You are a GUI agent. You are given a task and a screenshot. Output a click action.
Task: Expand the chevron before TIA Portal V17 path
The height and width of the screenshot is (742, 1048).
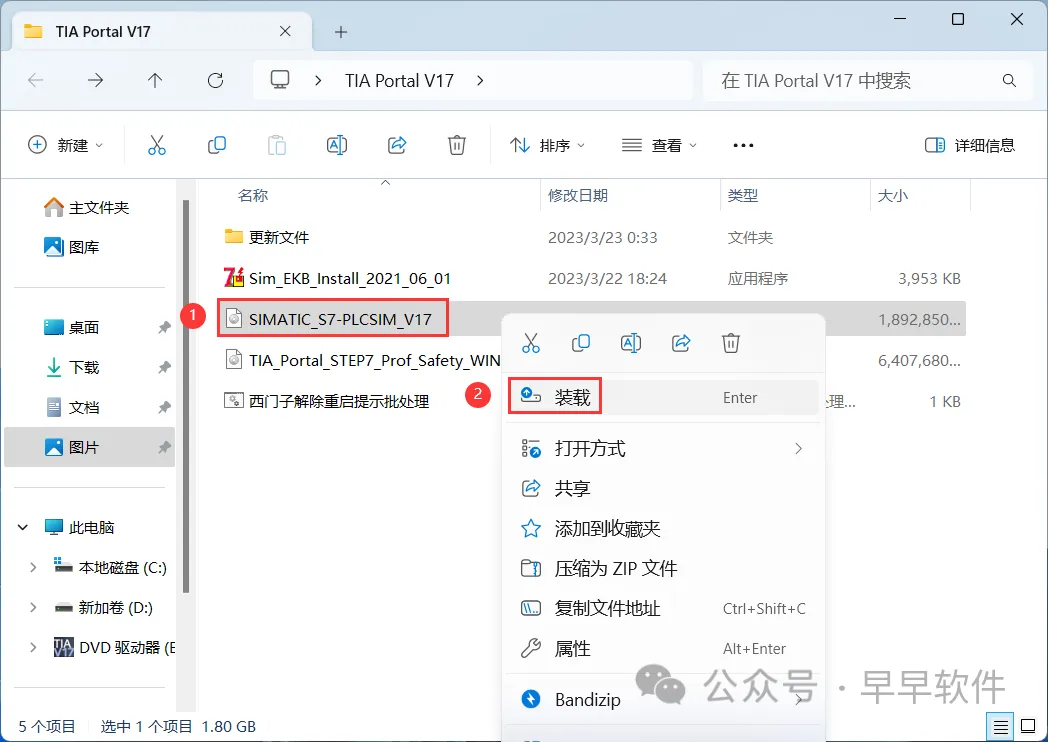[x=318, y=81]
